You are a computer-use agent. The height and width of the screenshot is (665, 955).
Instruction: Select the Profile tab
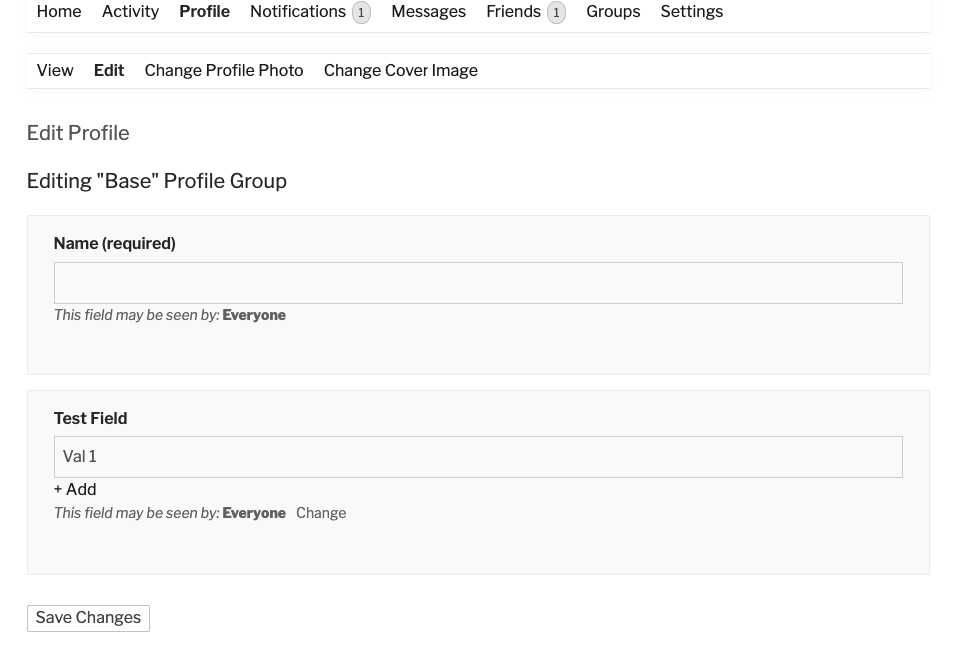tap(204, 12)
